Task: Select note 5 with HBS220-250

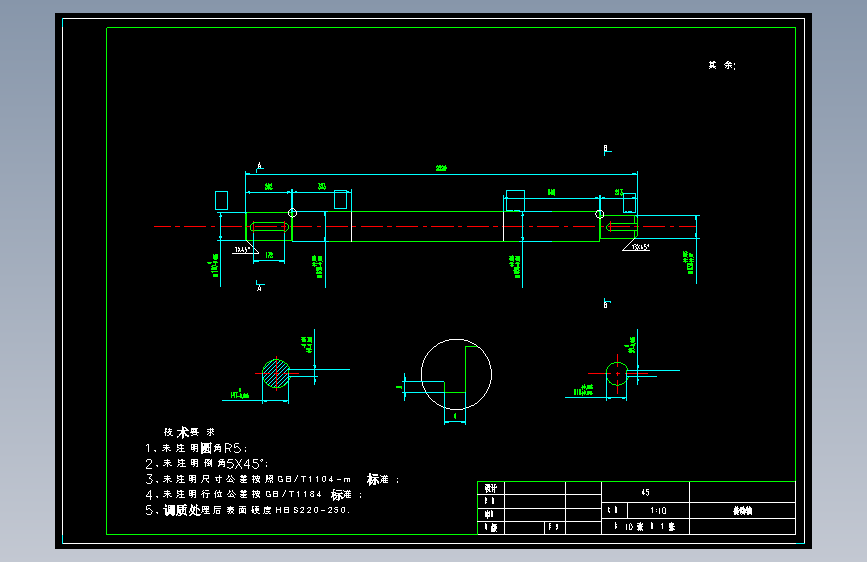Action: 247,510
